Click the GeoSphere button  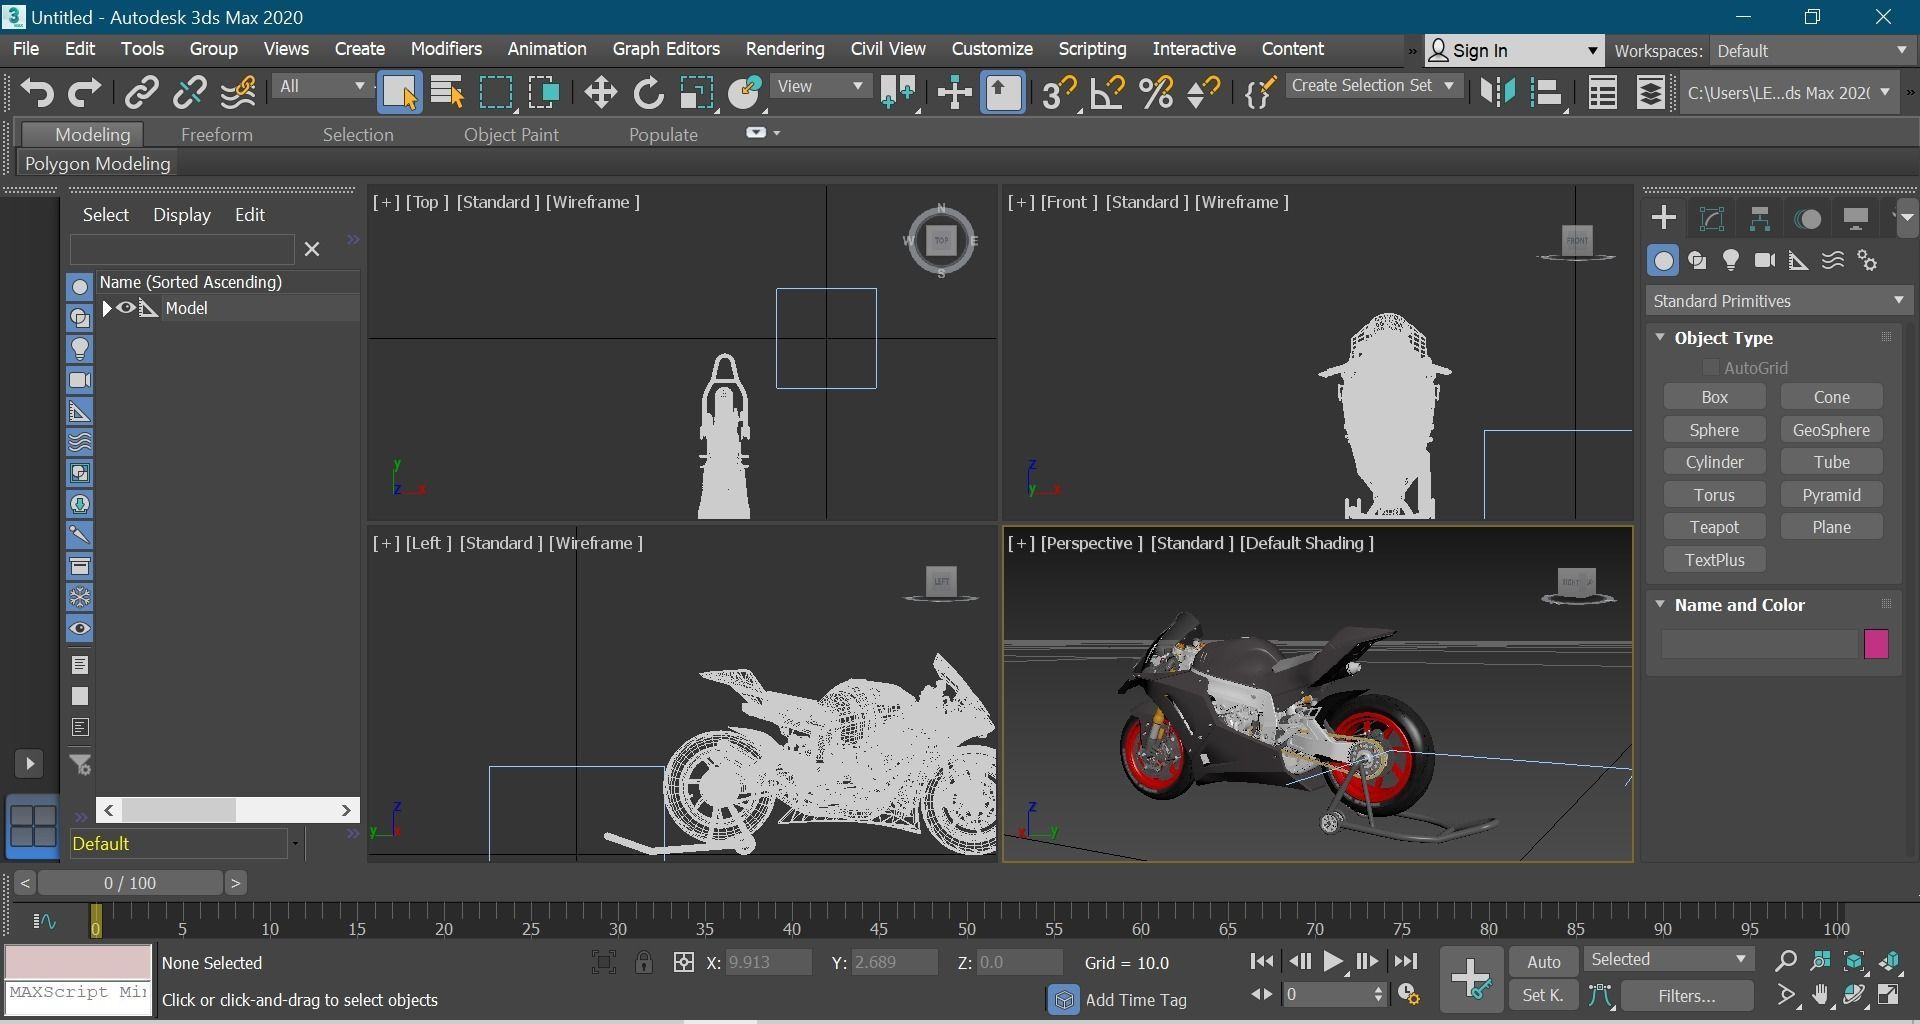[1831, 430]
